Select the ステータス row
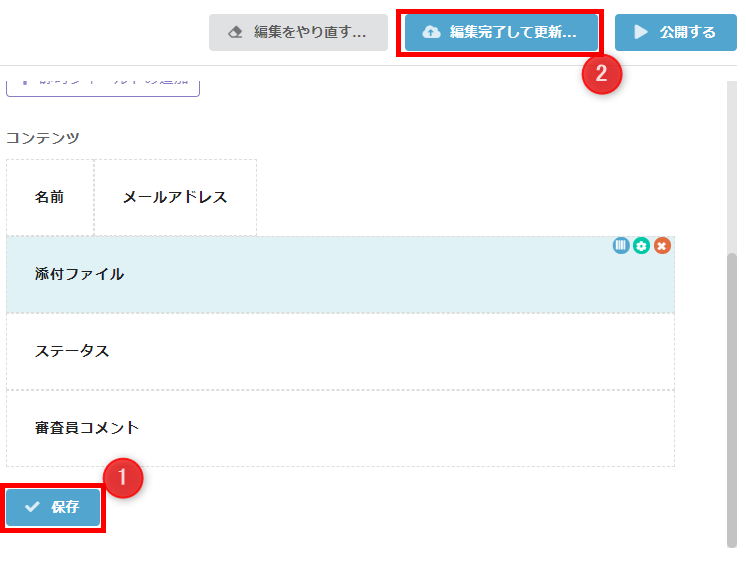The width and height of the screenshot is (746, 561). [340, 352]
